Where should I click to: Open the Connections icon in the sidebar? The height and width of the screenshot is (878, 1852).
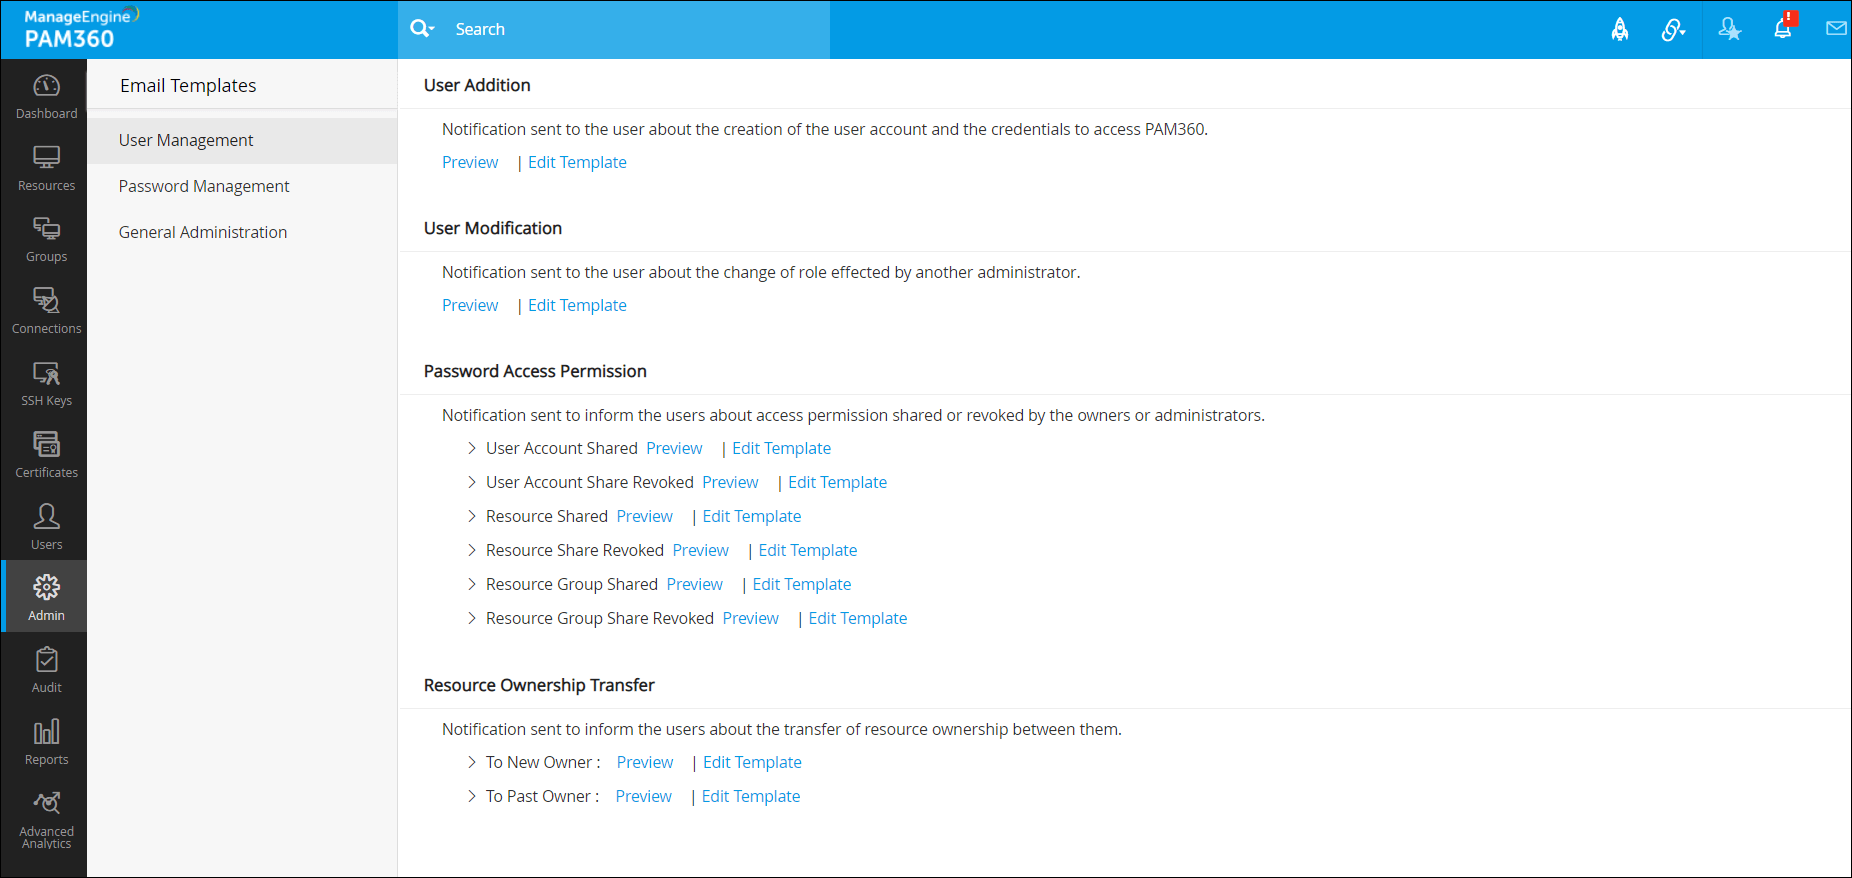(x=46, y=311)
